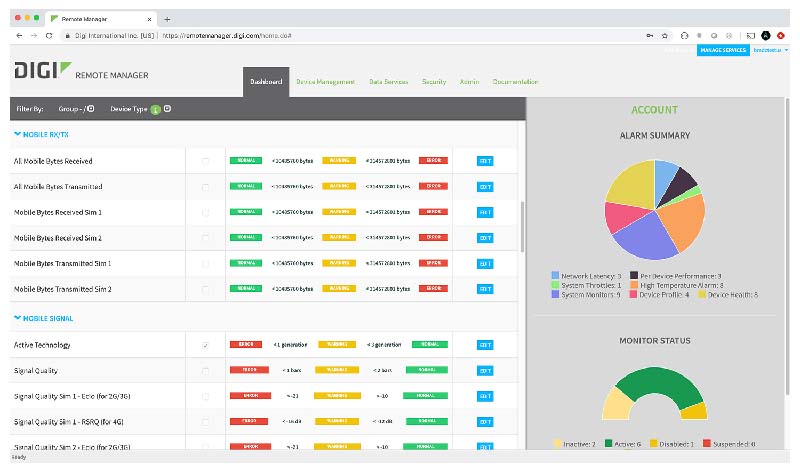Open the Data Services tab
This screenshot has width=800, height=472.
(x=389, y=82)
